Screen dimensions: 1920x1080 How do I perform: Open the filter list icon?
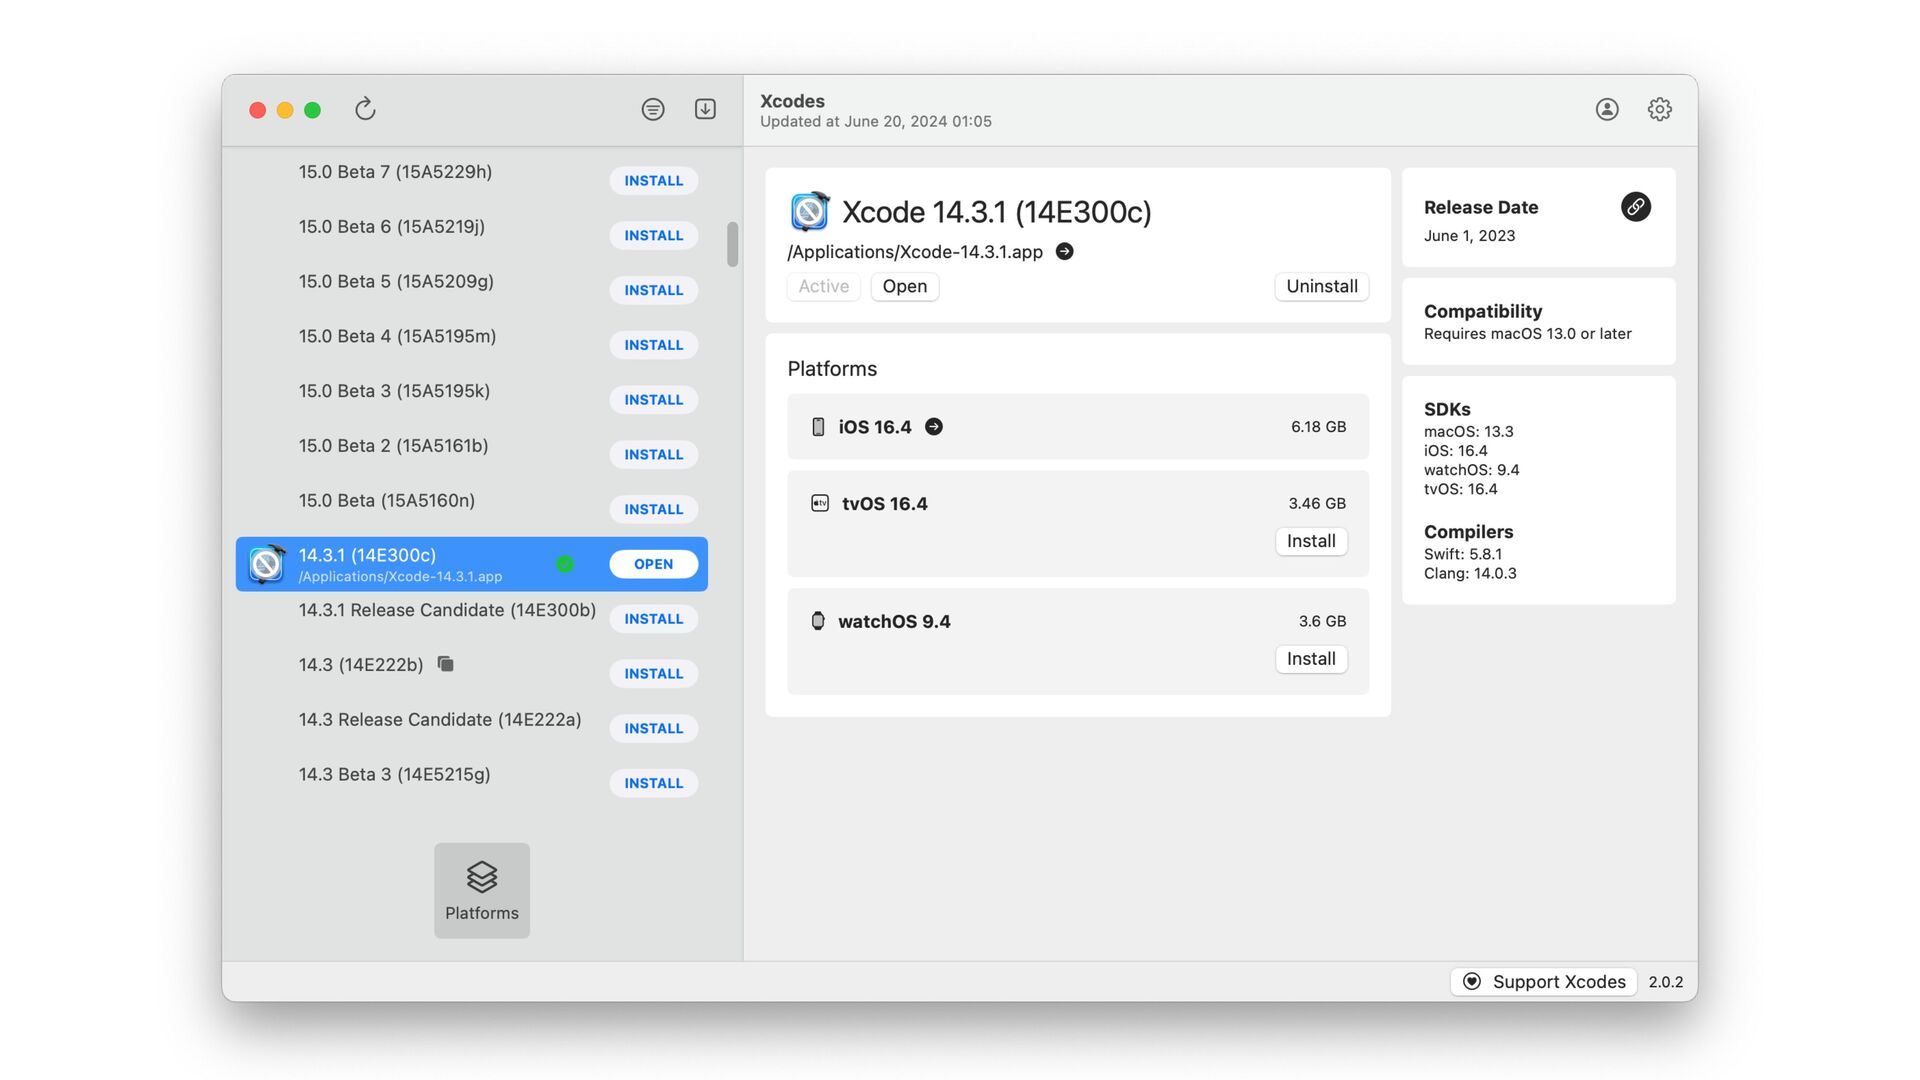(653, 109)
